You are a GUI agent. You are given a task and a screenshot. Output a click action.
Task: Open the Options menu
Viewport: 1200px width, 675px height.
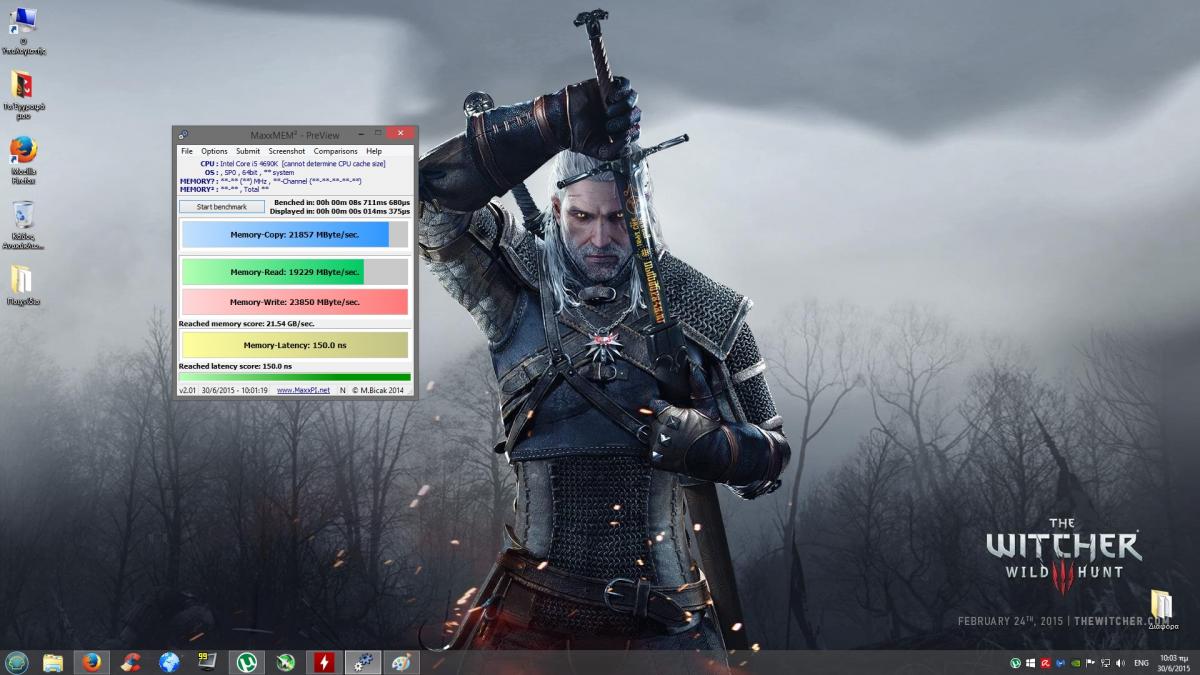tap(214, 151)
